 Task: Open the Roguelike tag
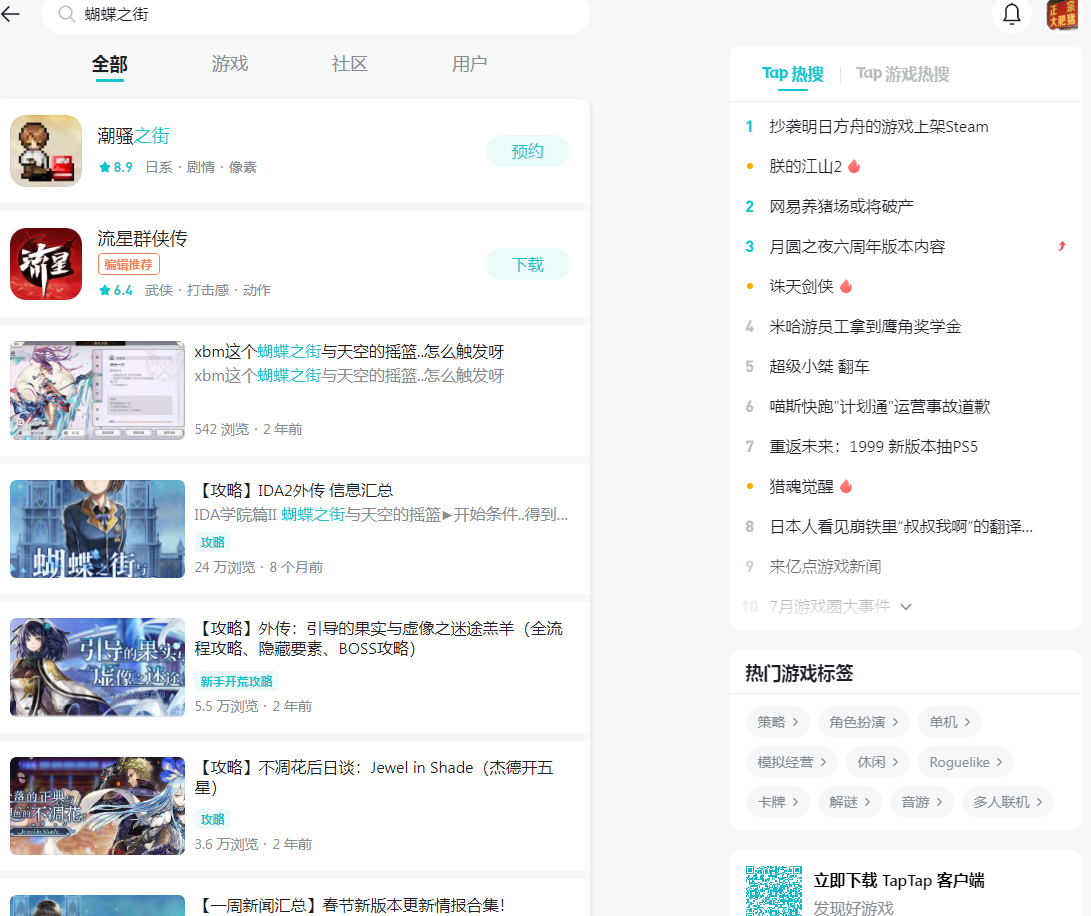(966, 762)
